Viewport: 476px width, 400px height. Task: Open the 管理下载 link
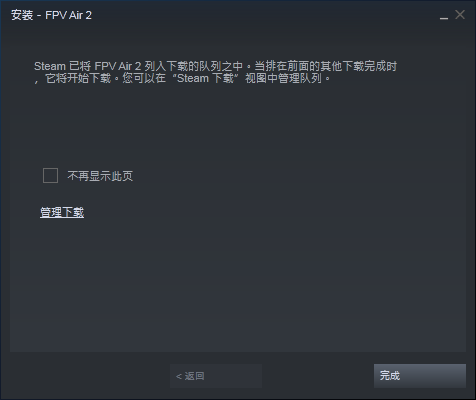[x=62, y=212]
